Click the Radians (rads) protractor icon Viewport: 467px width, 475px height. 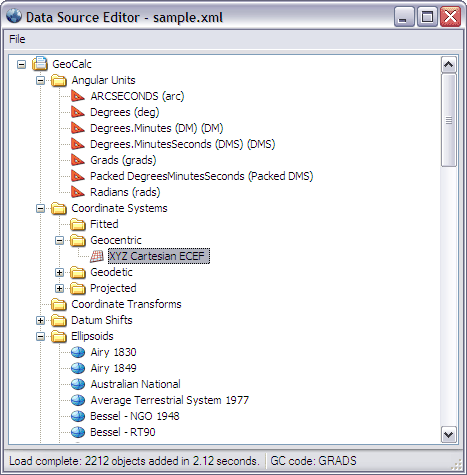click(78, 192)
